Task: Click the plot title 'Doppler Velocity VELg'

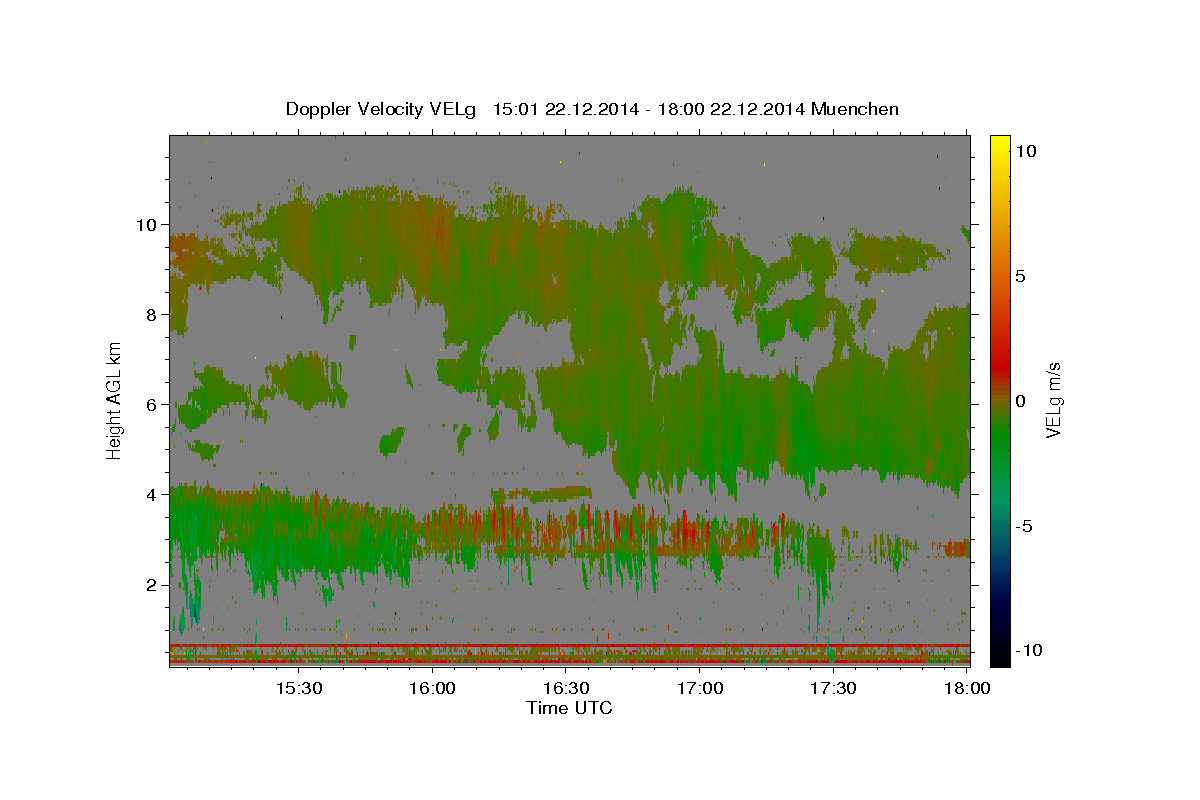Action: point(383,109)
